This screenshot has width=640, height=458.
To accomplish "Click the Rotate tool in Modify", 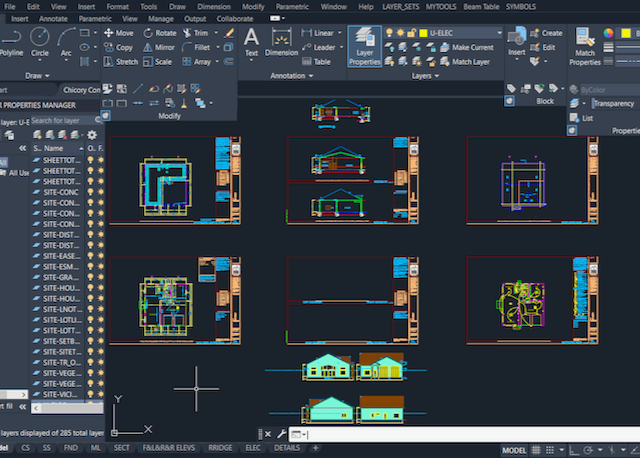I will click(x=159, y=33).
